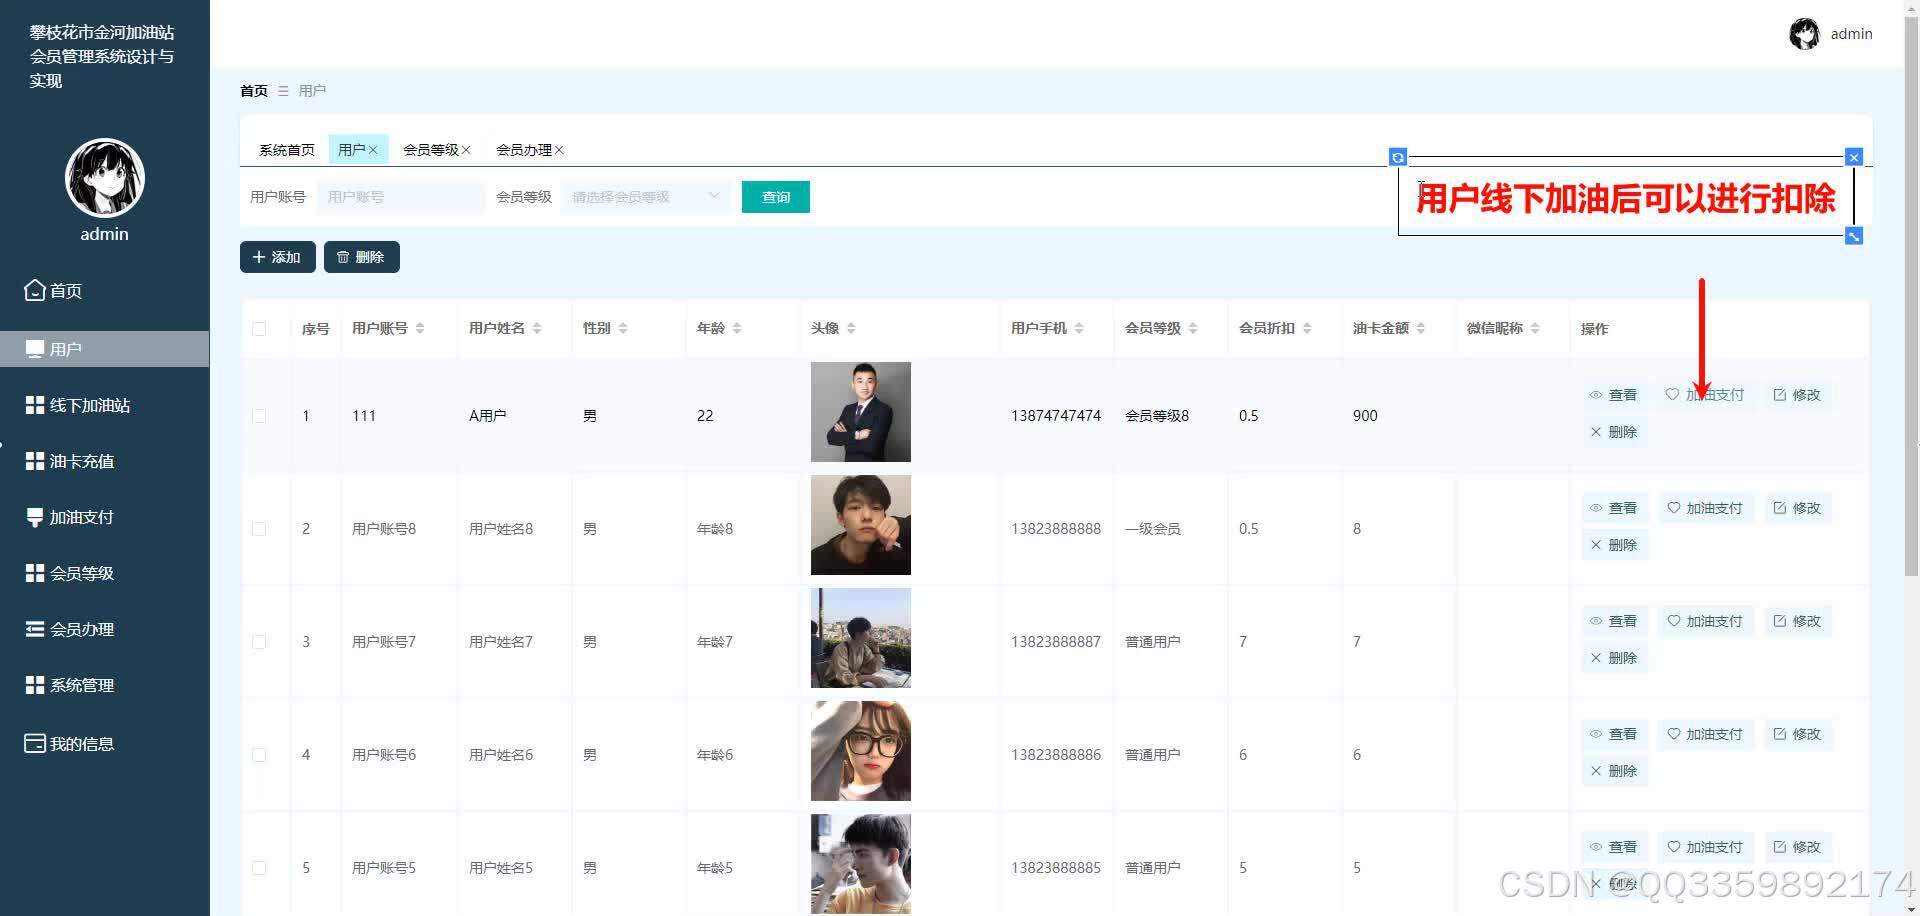
Task: Open 会员等级 sidebar menu
Action: point(70,573)
